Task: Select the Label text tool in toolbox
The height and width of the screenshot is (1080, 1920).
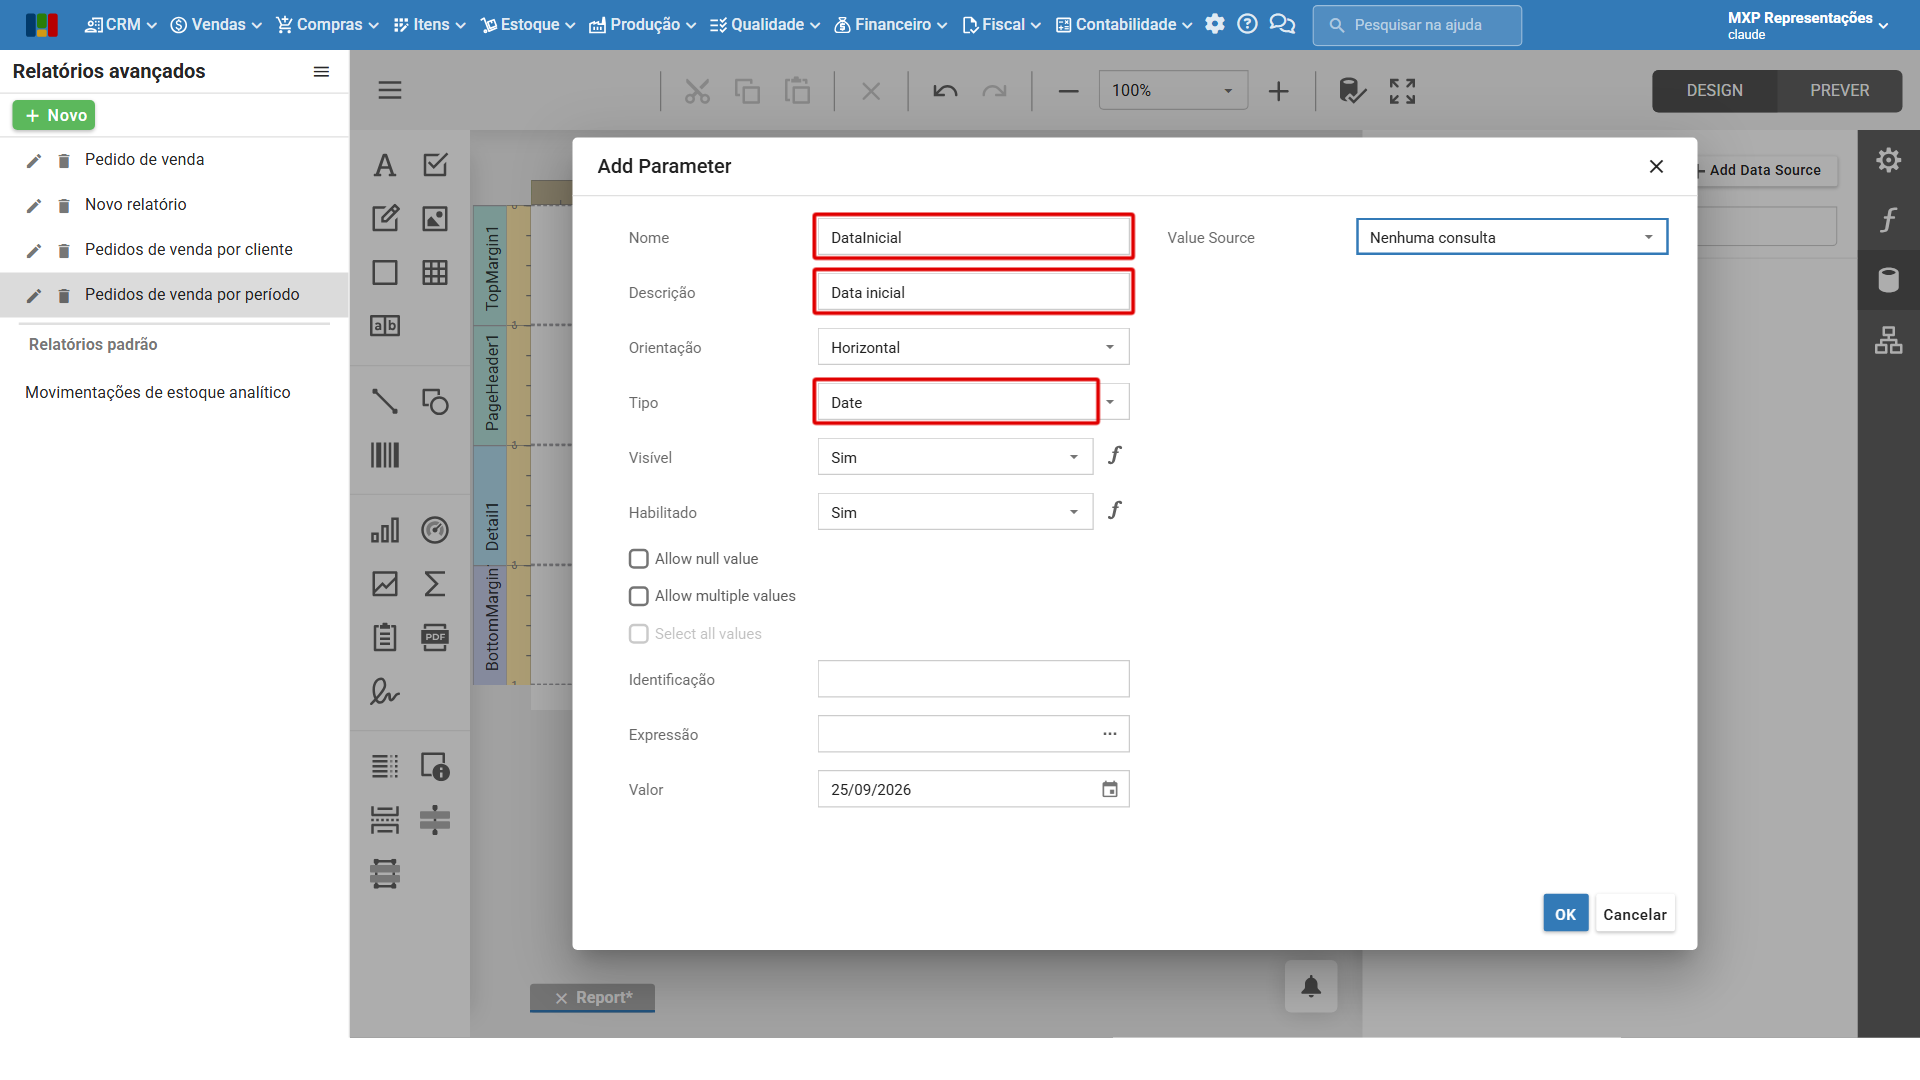Action: (x=385, y=165)
